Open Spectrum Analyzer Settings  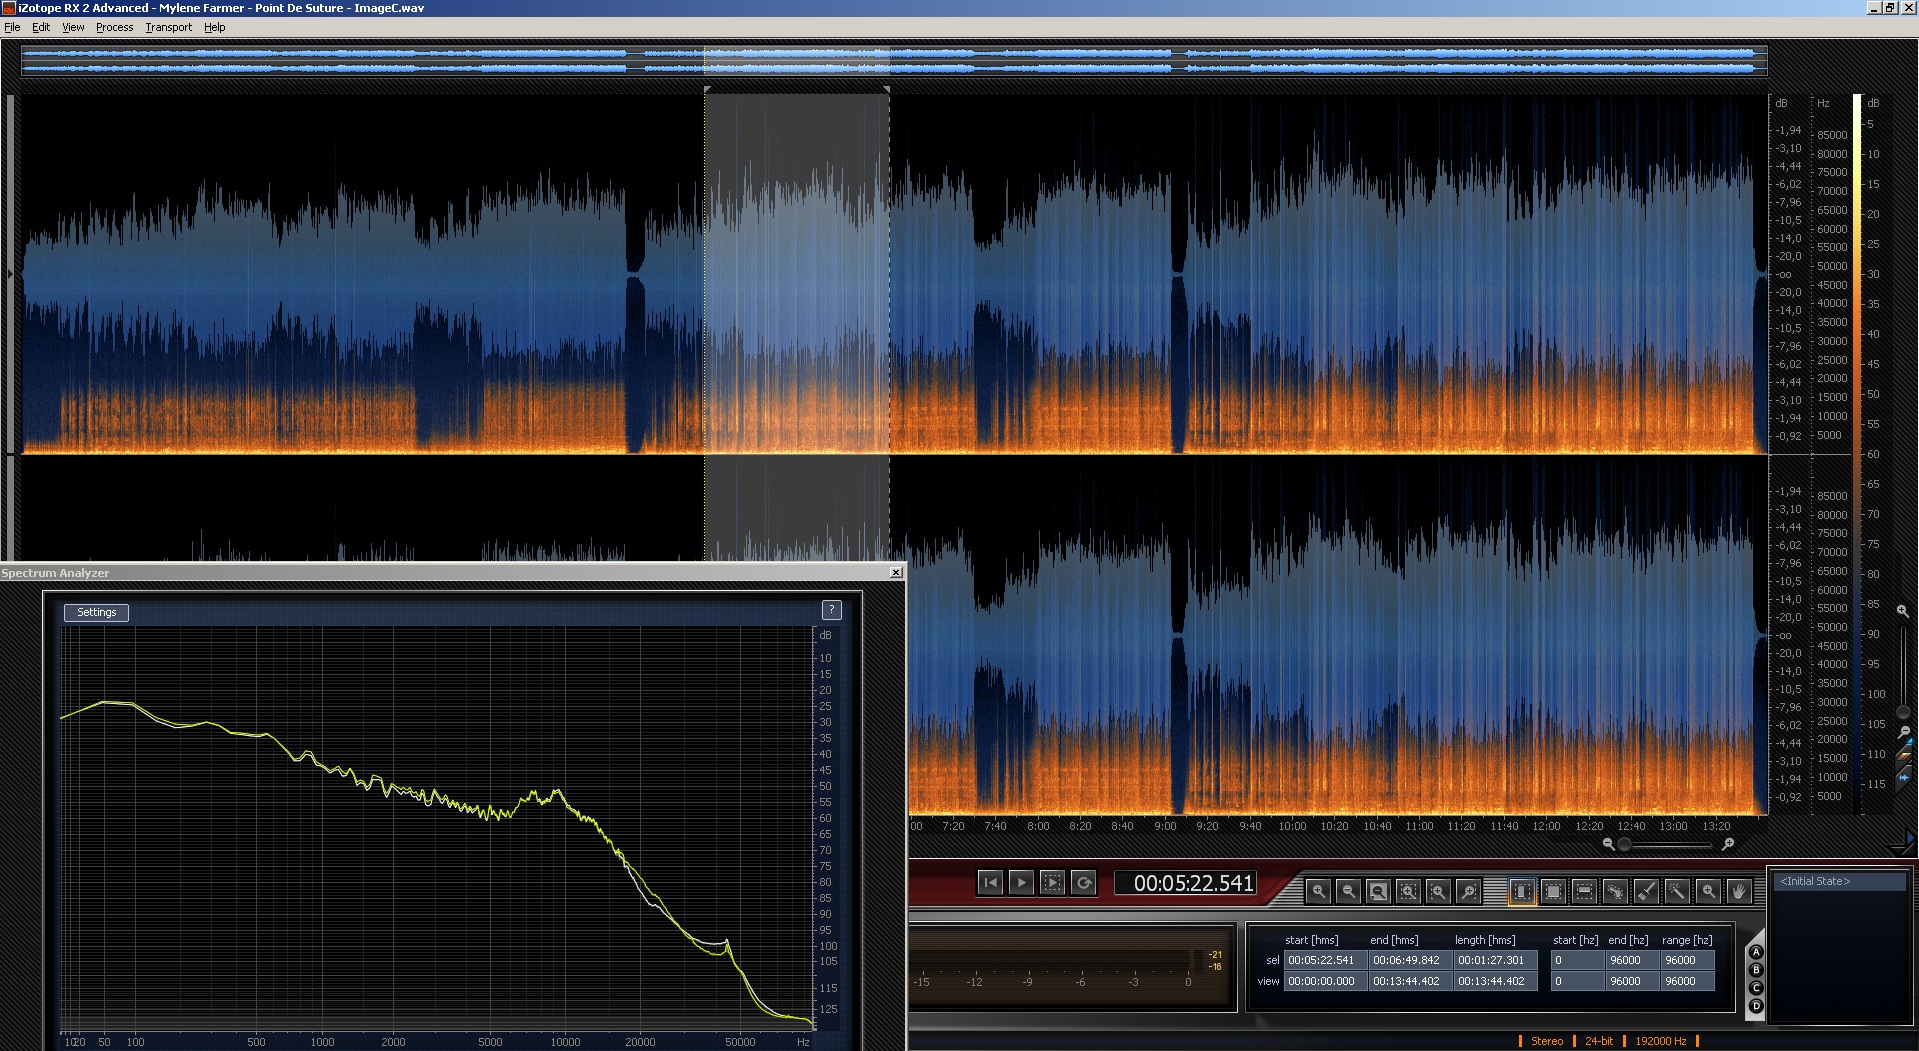click(97, 612)
